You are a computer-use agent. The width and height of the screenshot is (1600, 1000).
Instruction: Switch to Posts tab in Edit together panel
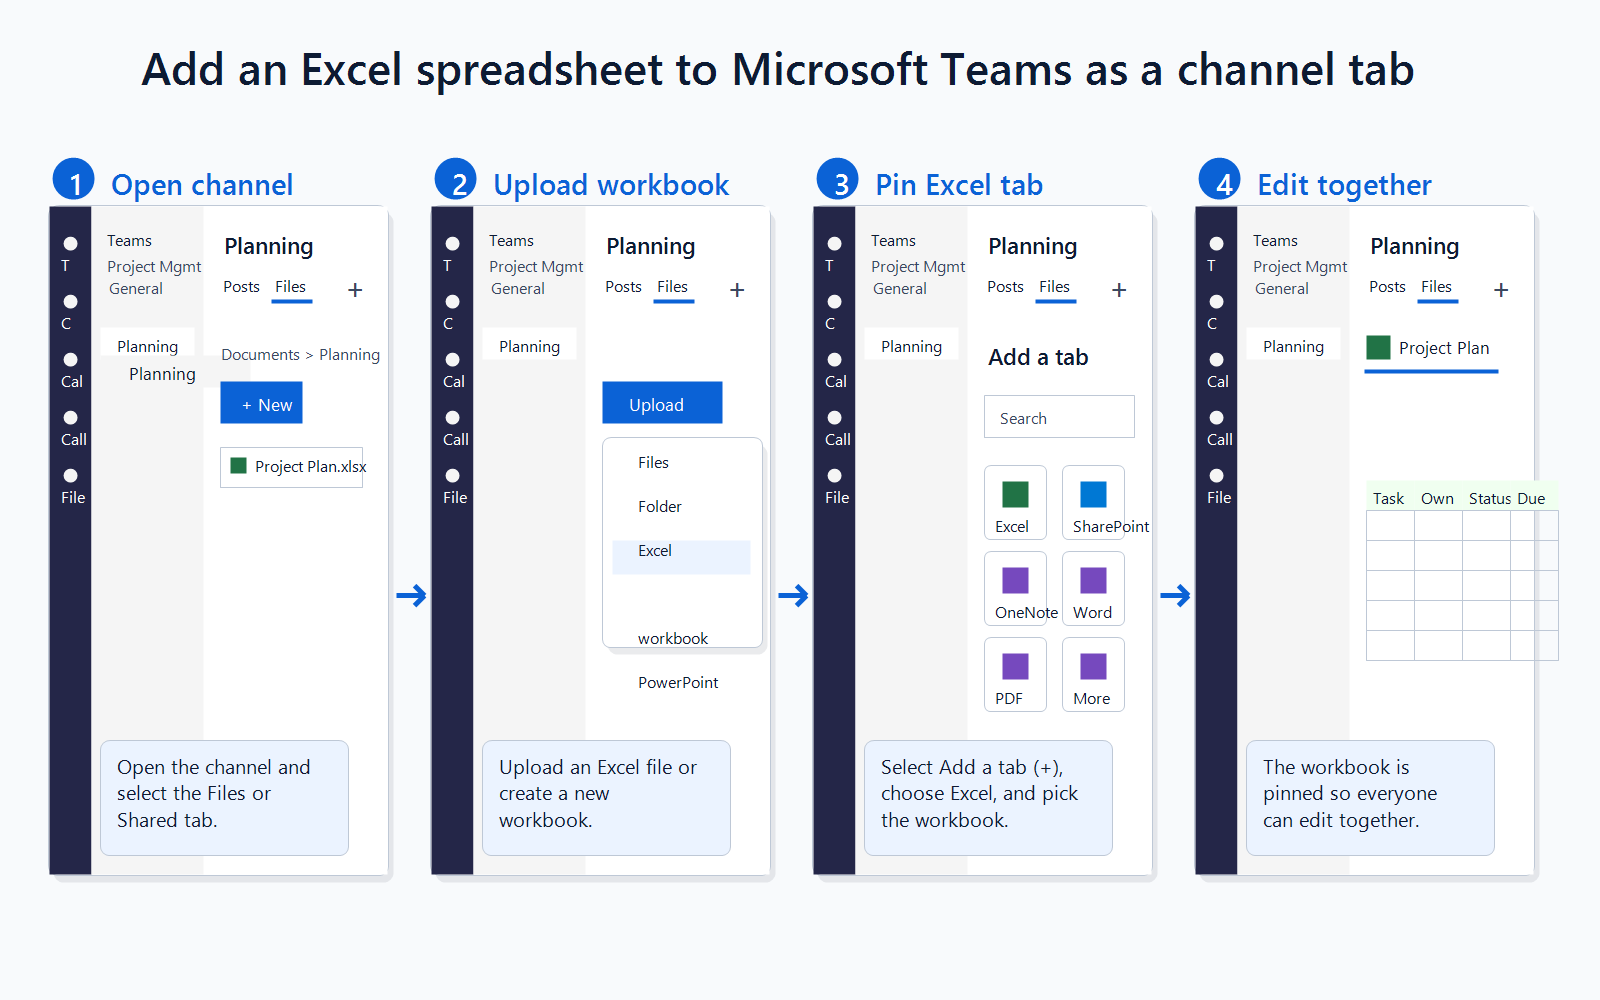[x=1387, y=287]
